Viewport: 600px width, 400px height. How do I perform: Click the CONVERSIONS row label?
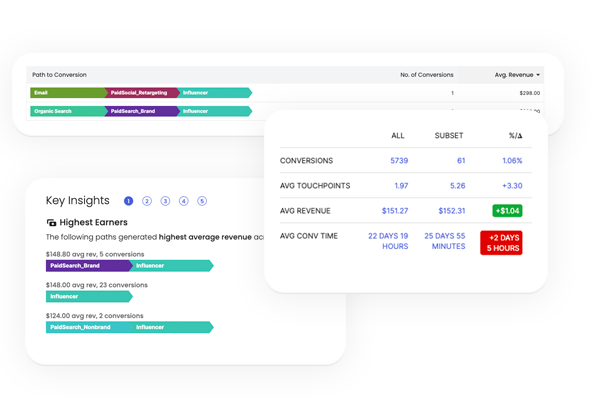(x=307, y=161)
